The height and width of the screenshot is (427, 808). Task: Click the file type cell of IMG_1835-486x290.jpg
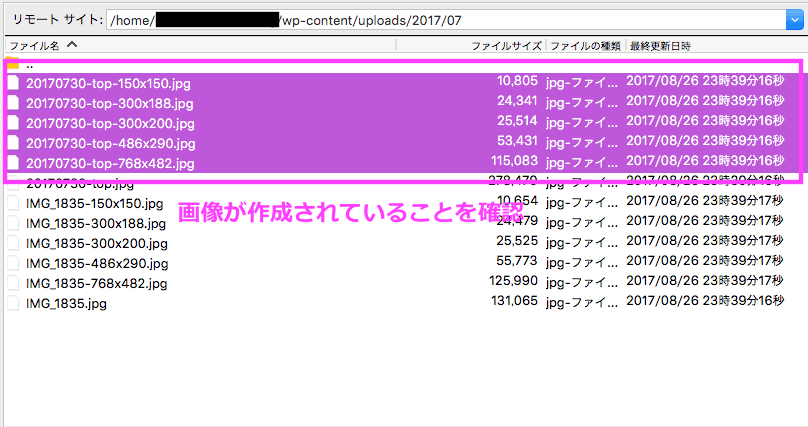[x=582, y=262]
